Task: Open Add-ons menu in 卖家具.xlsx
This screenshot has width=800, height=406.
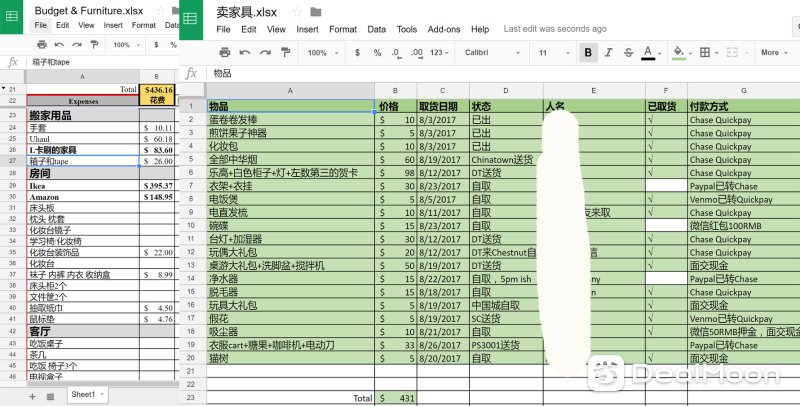Action: click(444, 29)
